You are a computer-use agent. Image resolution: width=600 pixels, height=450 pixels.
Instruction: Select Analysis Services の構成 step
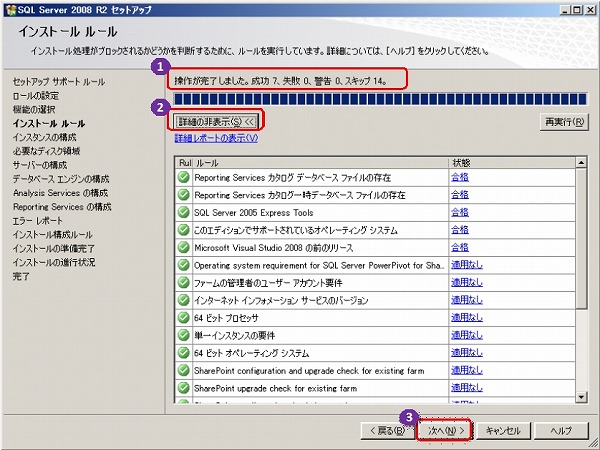[60, 193]
